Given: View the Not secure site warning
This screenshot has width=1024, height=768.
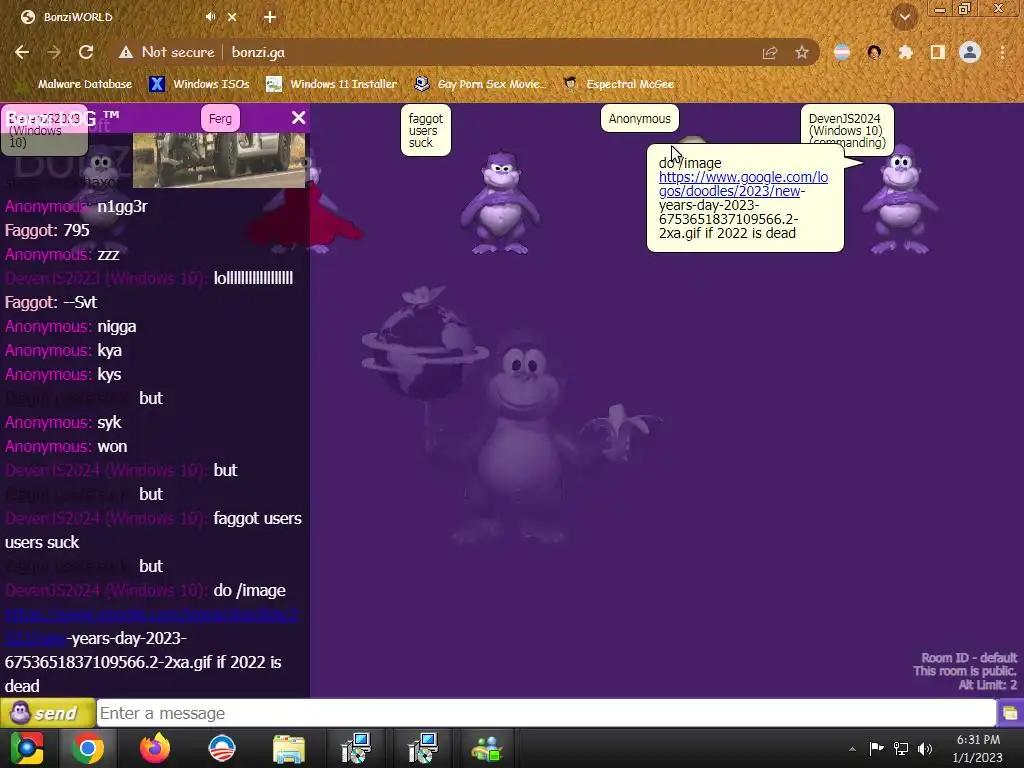Looking at the screenshot, I should pyautogui.click(x=167, y=52).
